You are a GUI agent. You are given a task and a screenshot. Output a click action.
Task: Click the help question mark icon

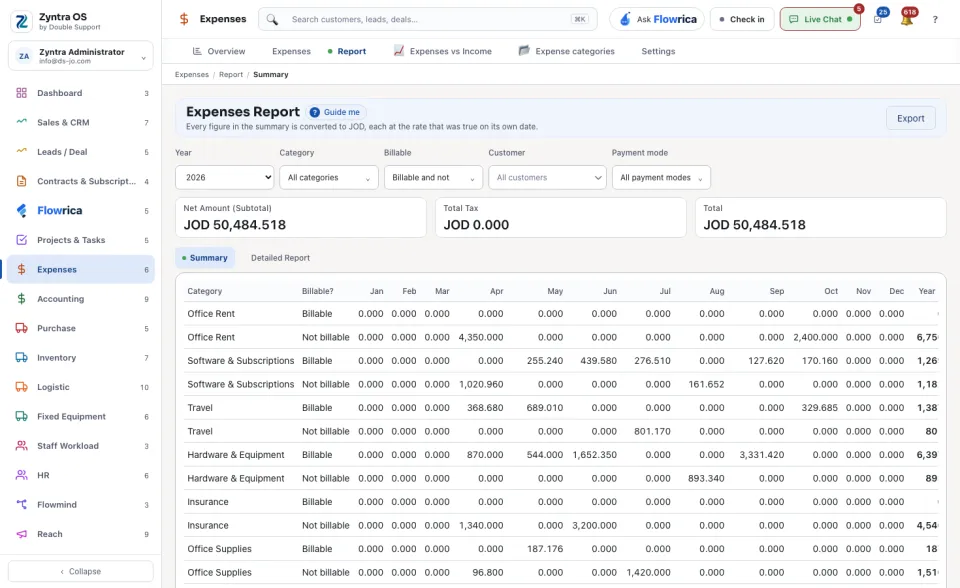point(935,20)
